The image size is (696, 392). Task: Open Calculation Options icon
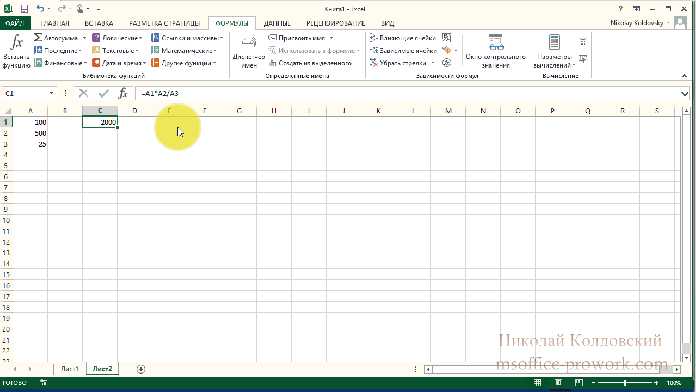554,42
